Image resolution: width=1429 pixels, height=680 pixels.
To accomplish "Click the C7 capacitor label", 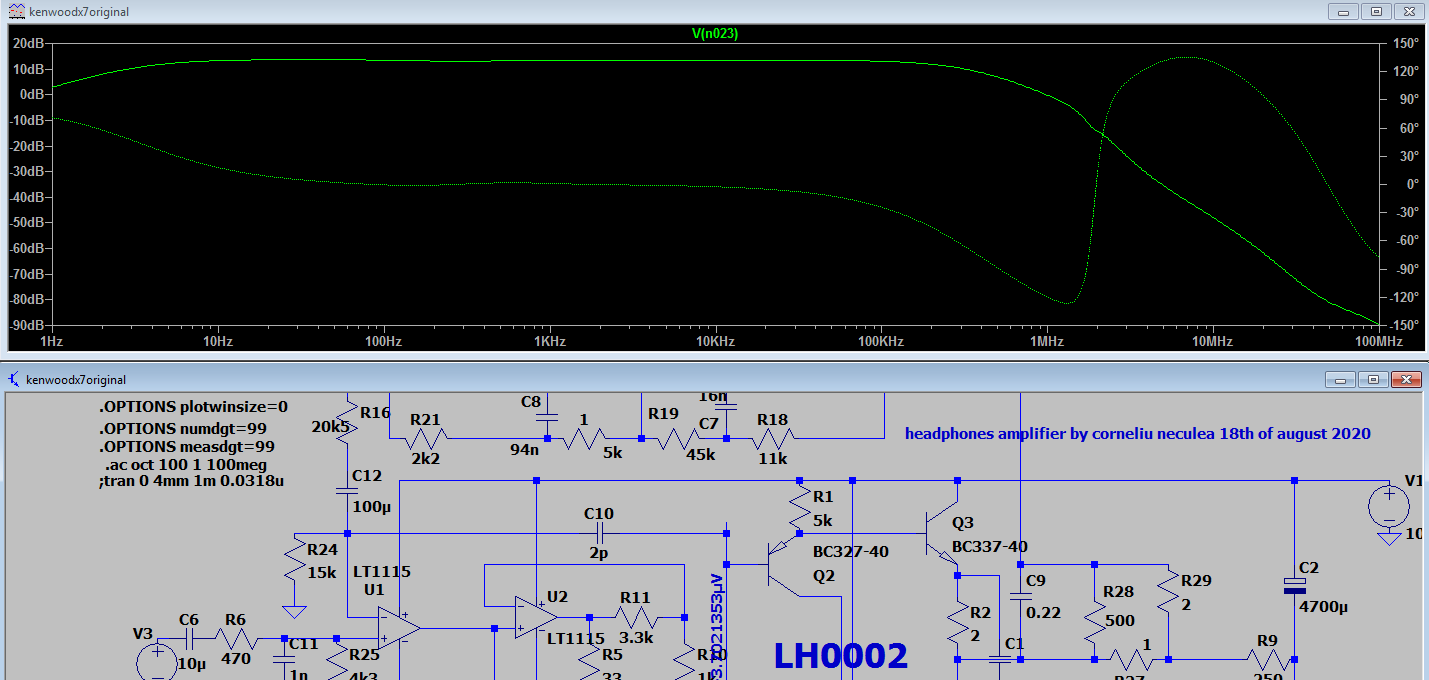I will click(709, 424).
